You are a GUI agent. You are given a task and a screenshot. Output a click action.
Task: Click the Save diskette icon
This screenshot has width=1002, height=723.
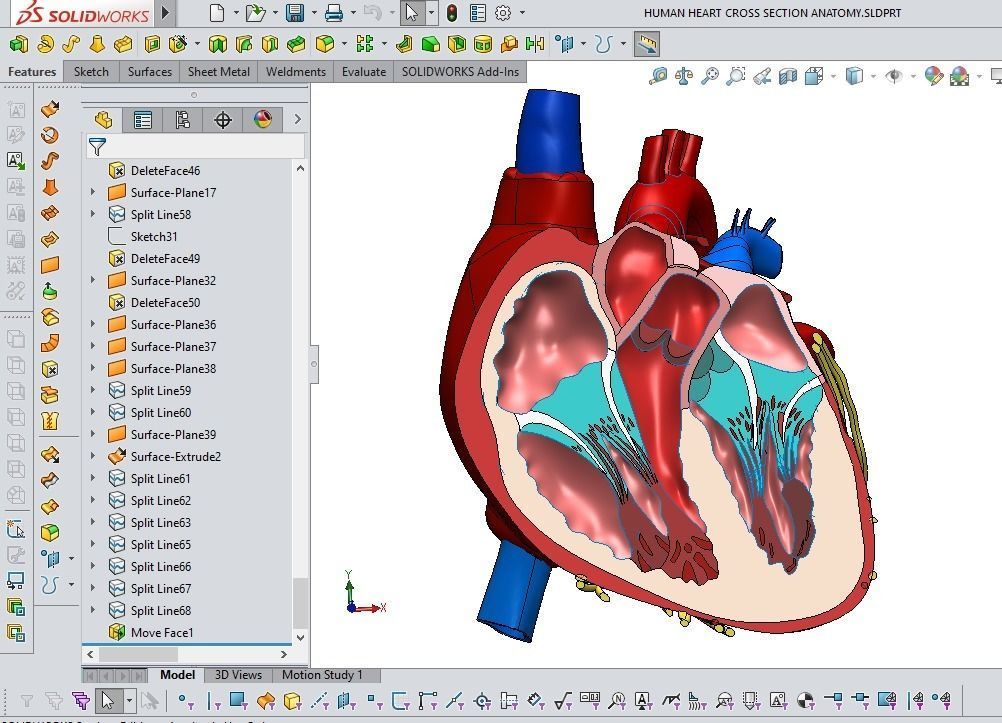point(295,13)
